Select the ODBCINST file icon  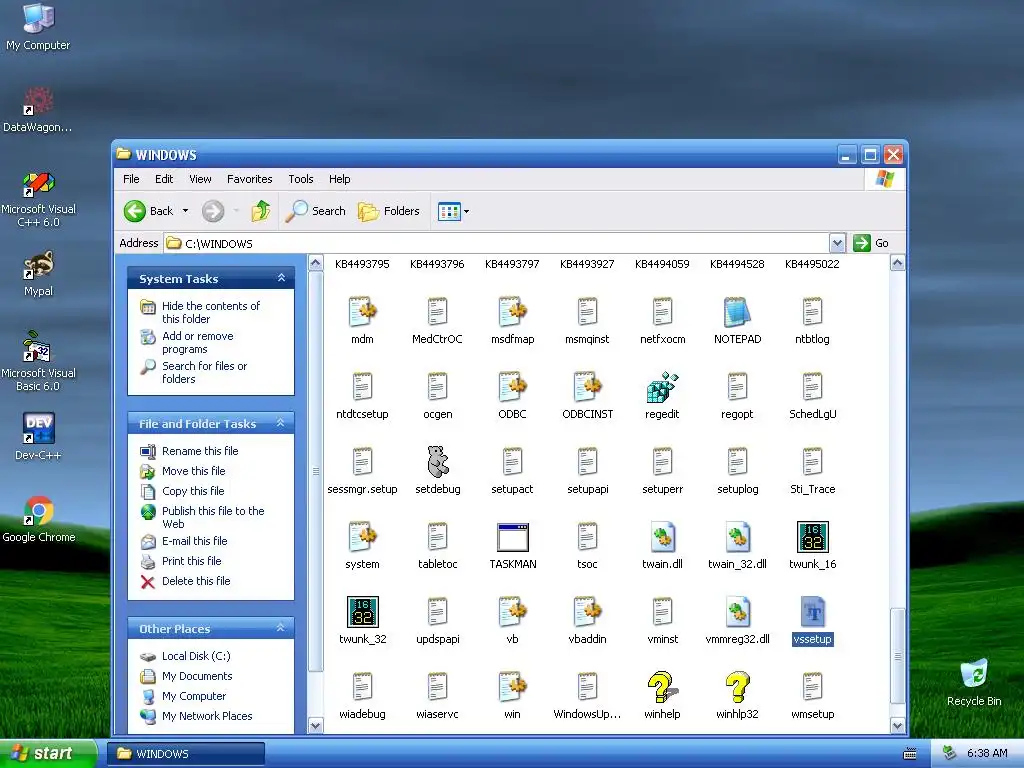[588, 387]
